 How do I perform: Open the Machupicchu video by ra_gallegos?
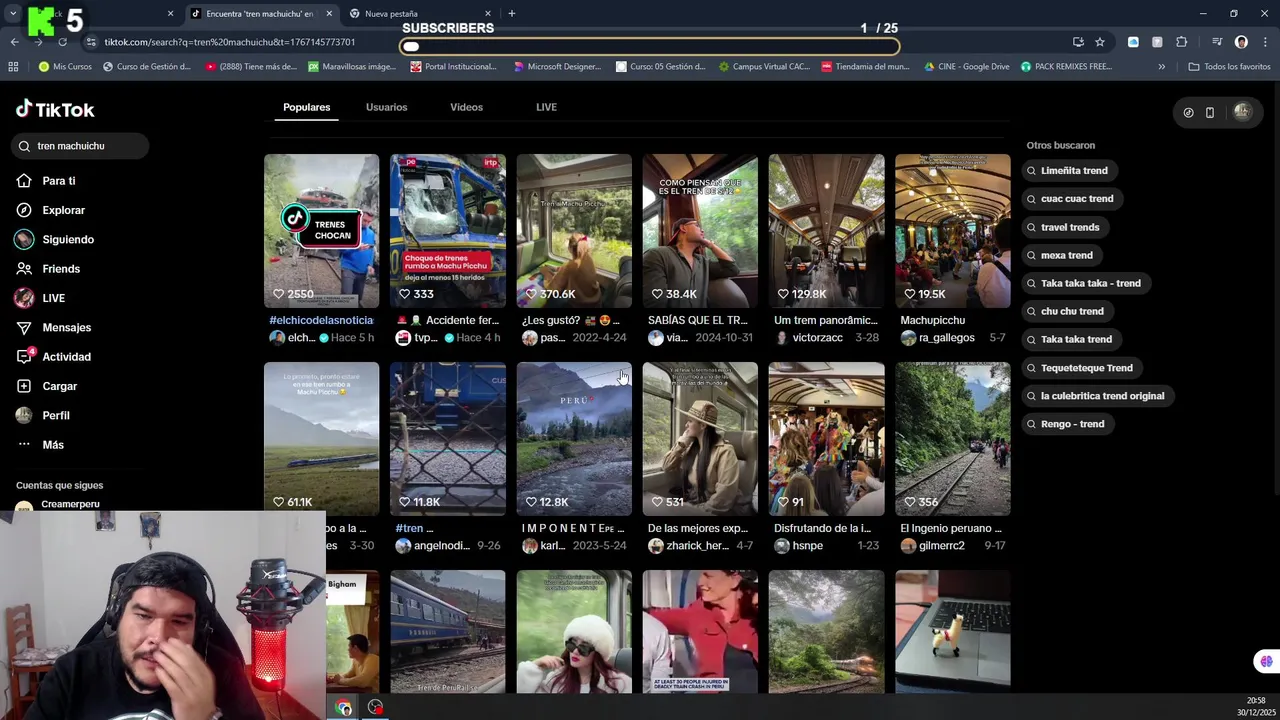pos(952,230)
